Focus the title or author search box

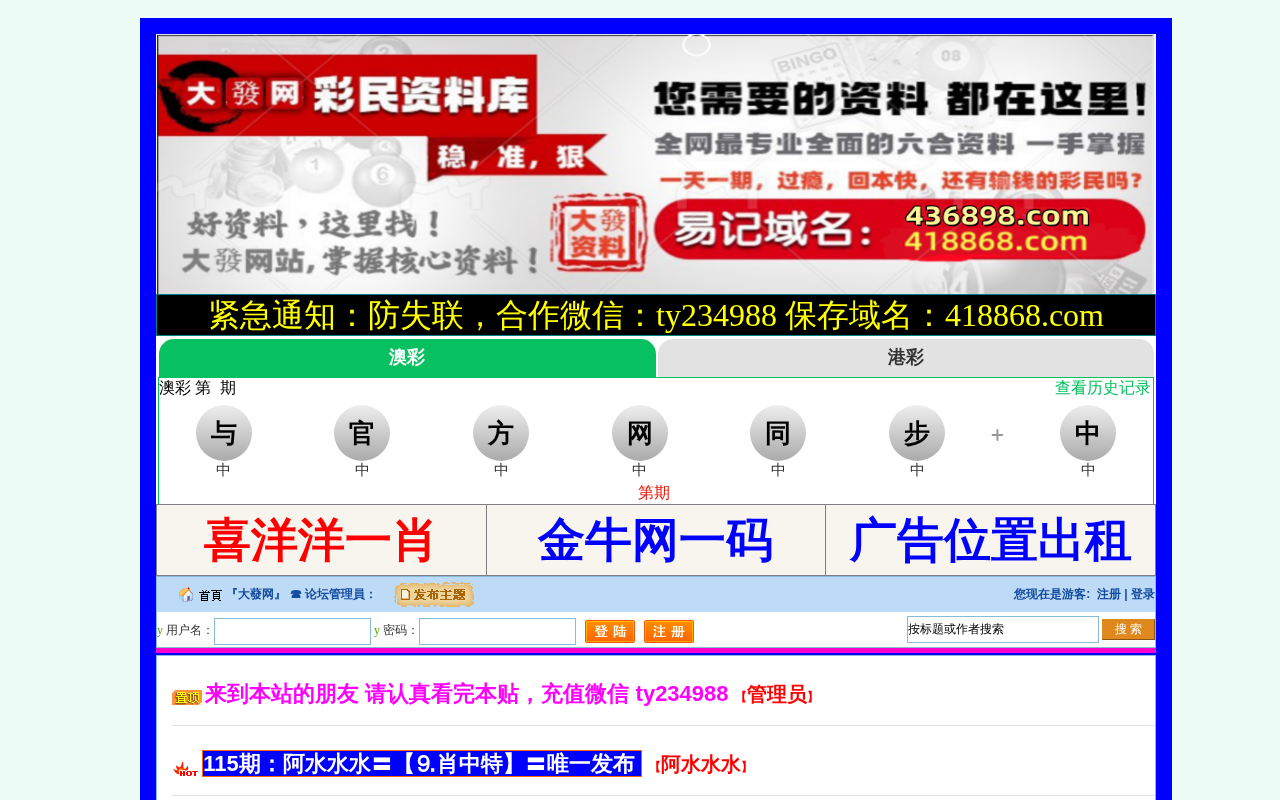pos(1003,629)
